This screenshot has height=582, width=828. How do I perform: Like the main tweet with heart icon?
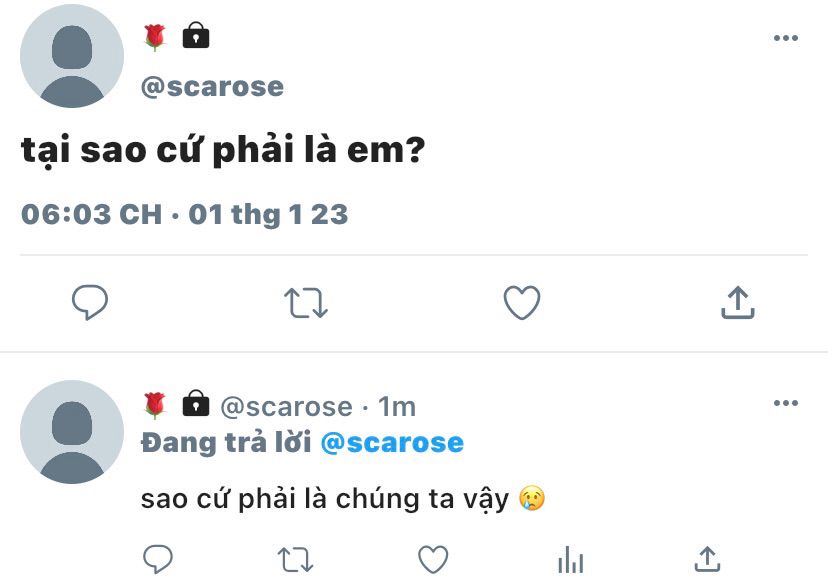[522, 302]
